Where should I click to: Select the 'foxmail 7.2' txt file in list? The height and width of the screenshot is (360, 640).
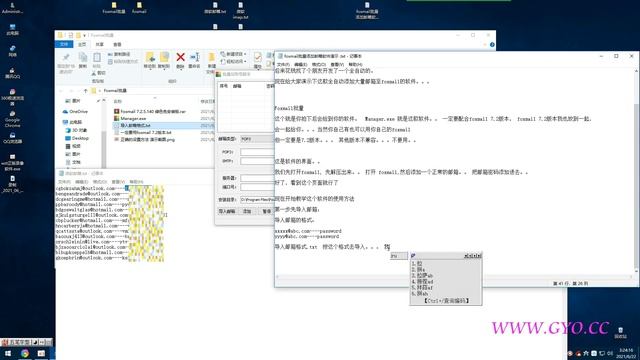tap(143, 133)
